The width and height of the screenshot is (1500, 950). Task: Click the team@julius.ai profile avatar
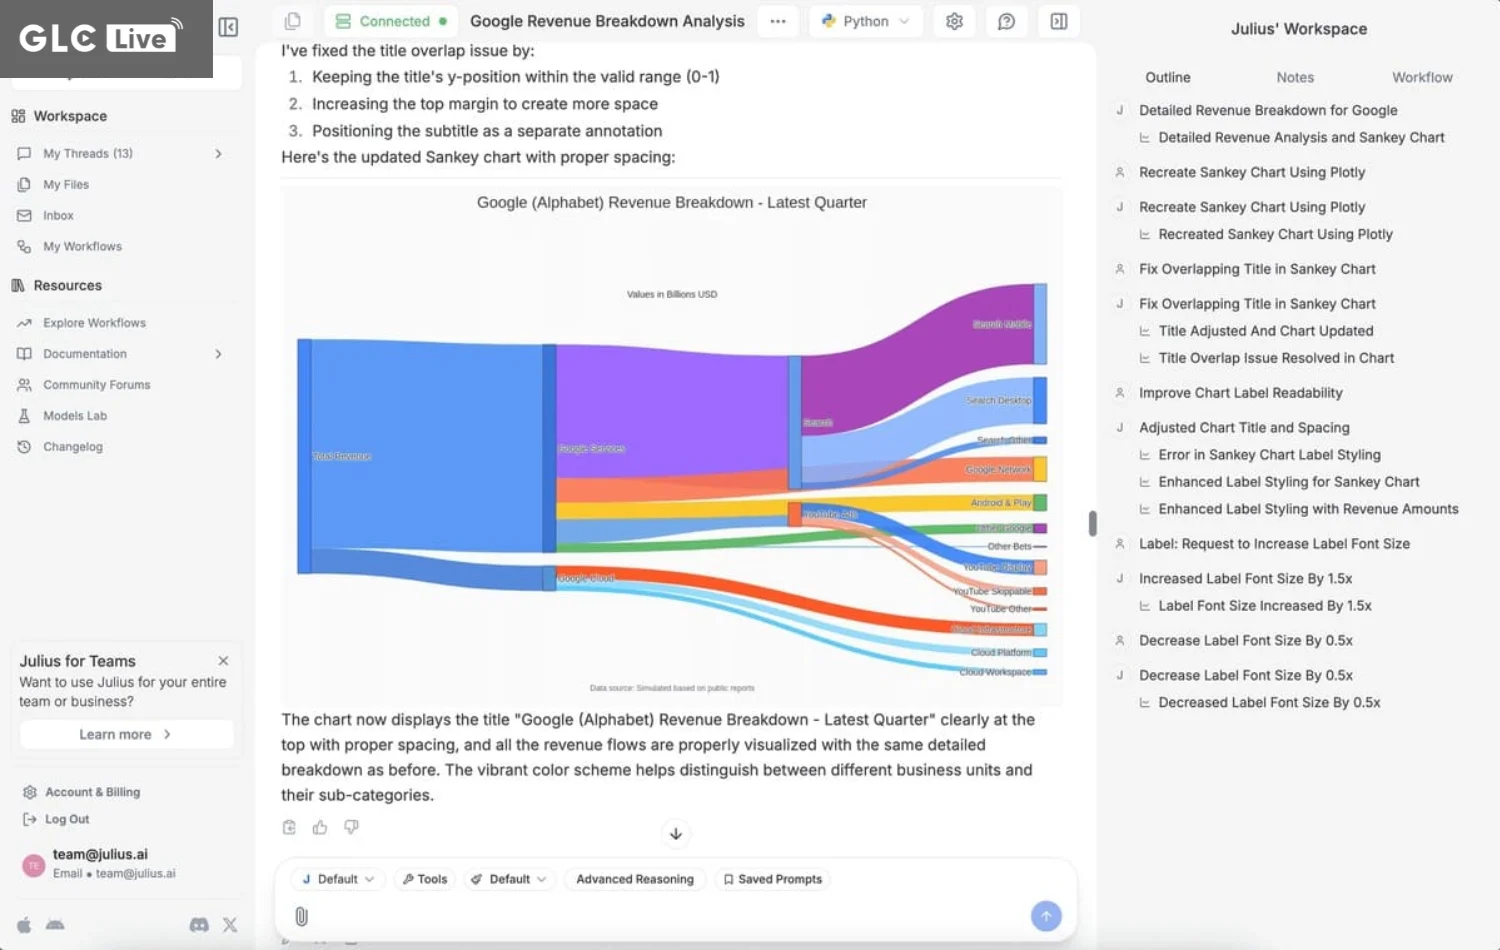pyautogui.click(x=34, y=865)
